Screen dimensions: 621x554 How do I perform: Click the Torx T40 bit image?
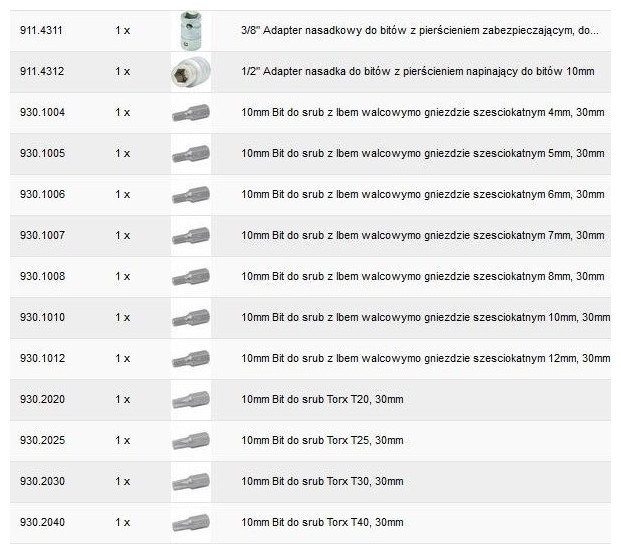click(190, 522)
